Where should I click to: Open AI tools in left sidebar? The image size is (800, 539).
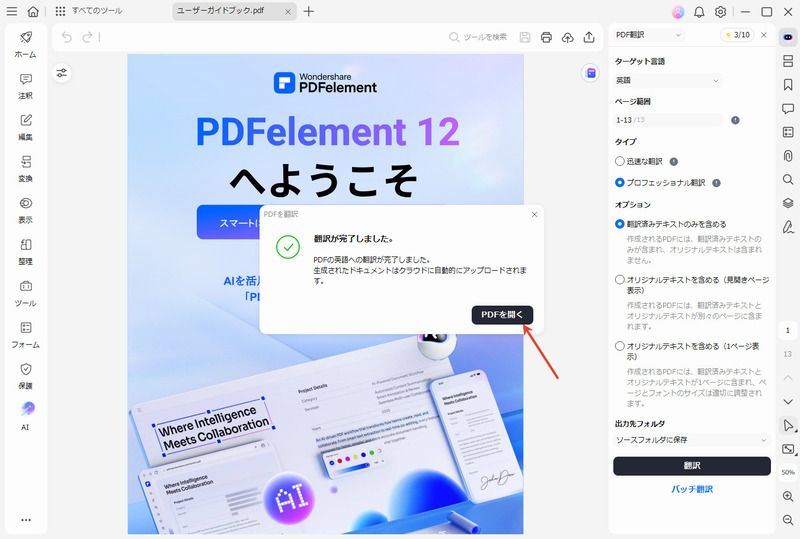coord(26,416)
